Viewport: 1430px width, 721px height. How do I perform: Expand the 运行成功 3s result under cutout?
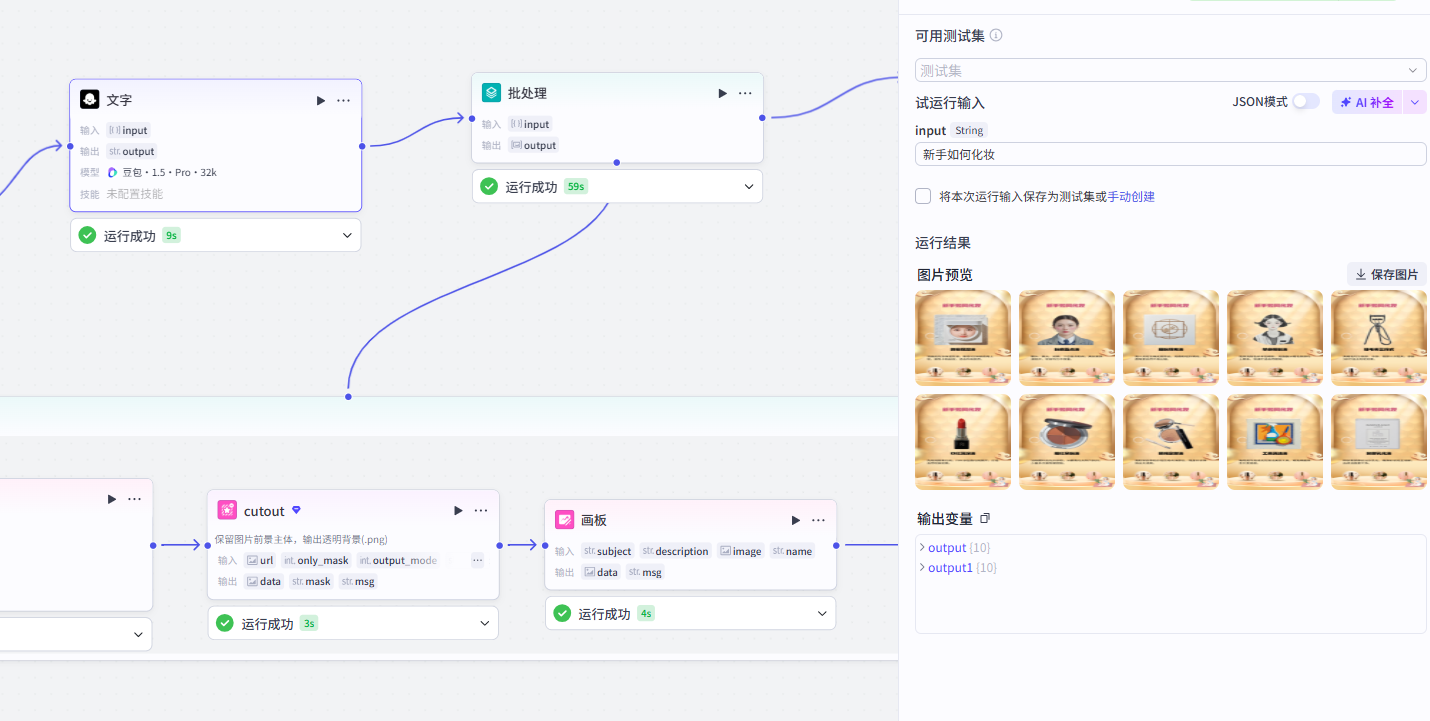485,623
